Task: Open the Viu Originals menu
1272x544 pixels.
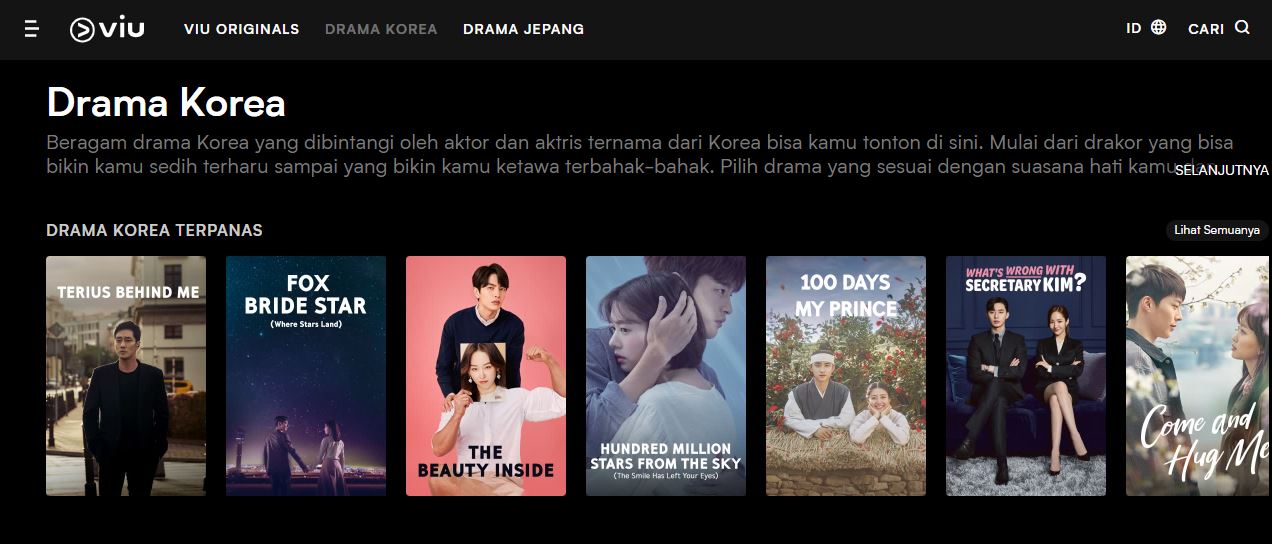Action: click(x=241, y=29)
